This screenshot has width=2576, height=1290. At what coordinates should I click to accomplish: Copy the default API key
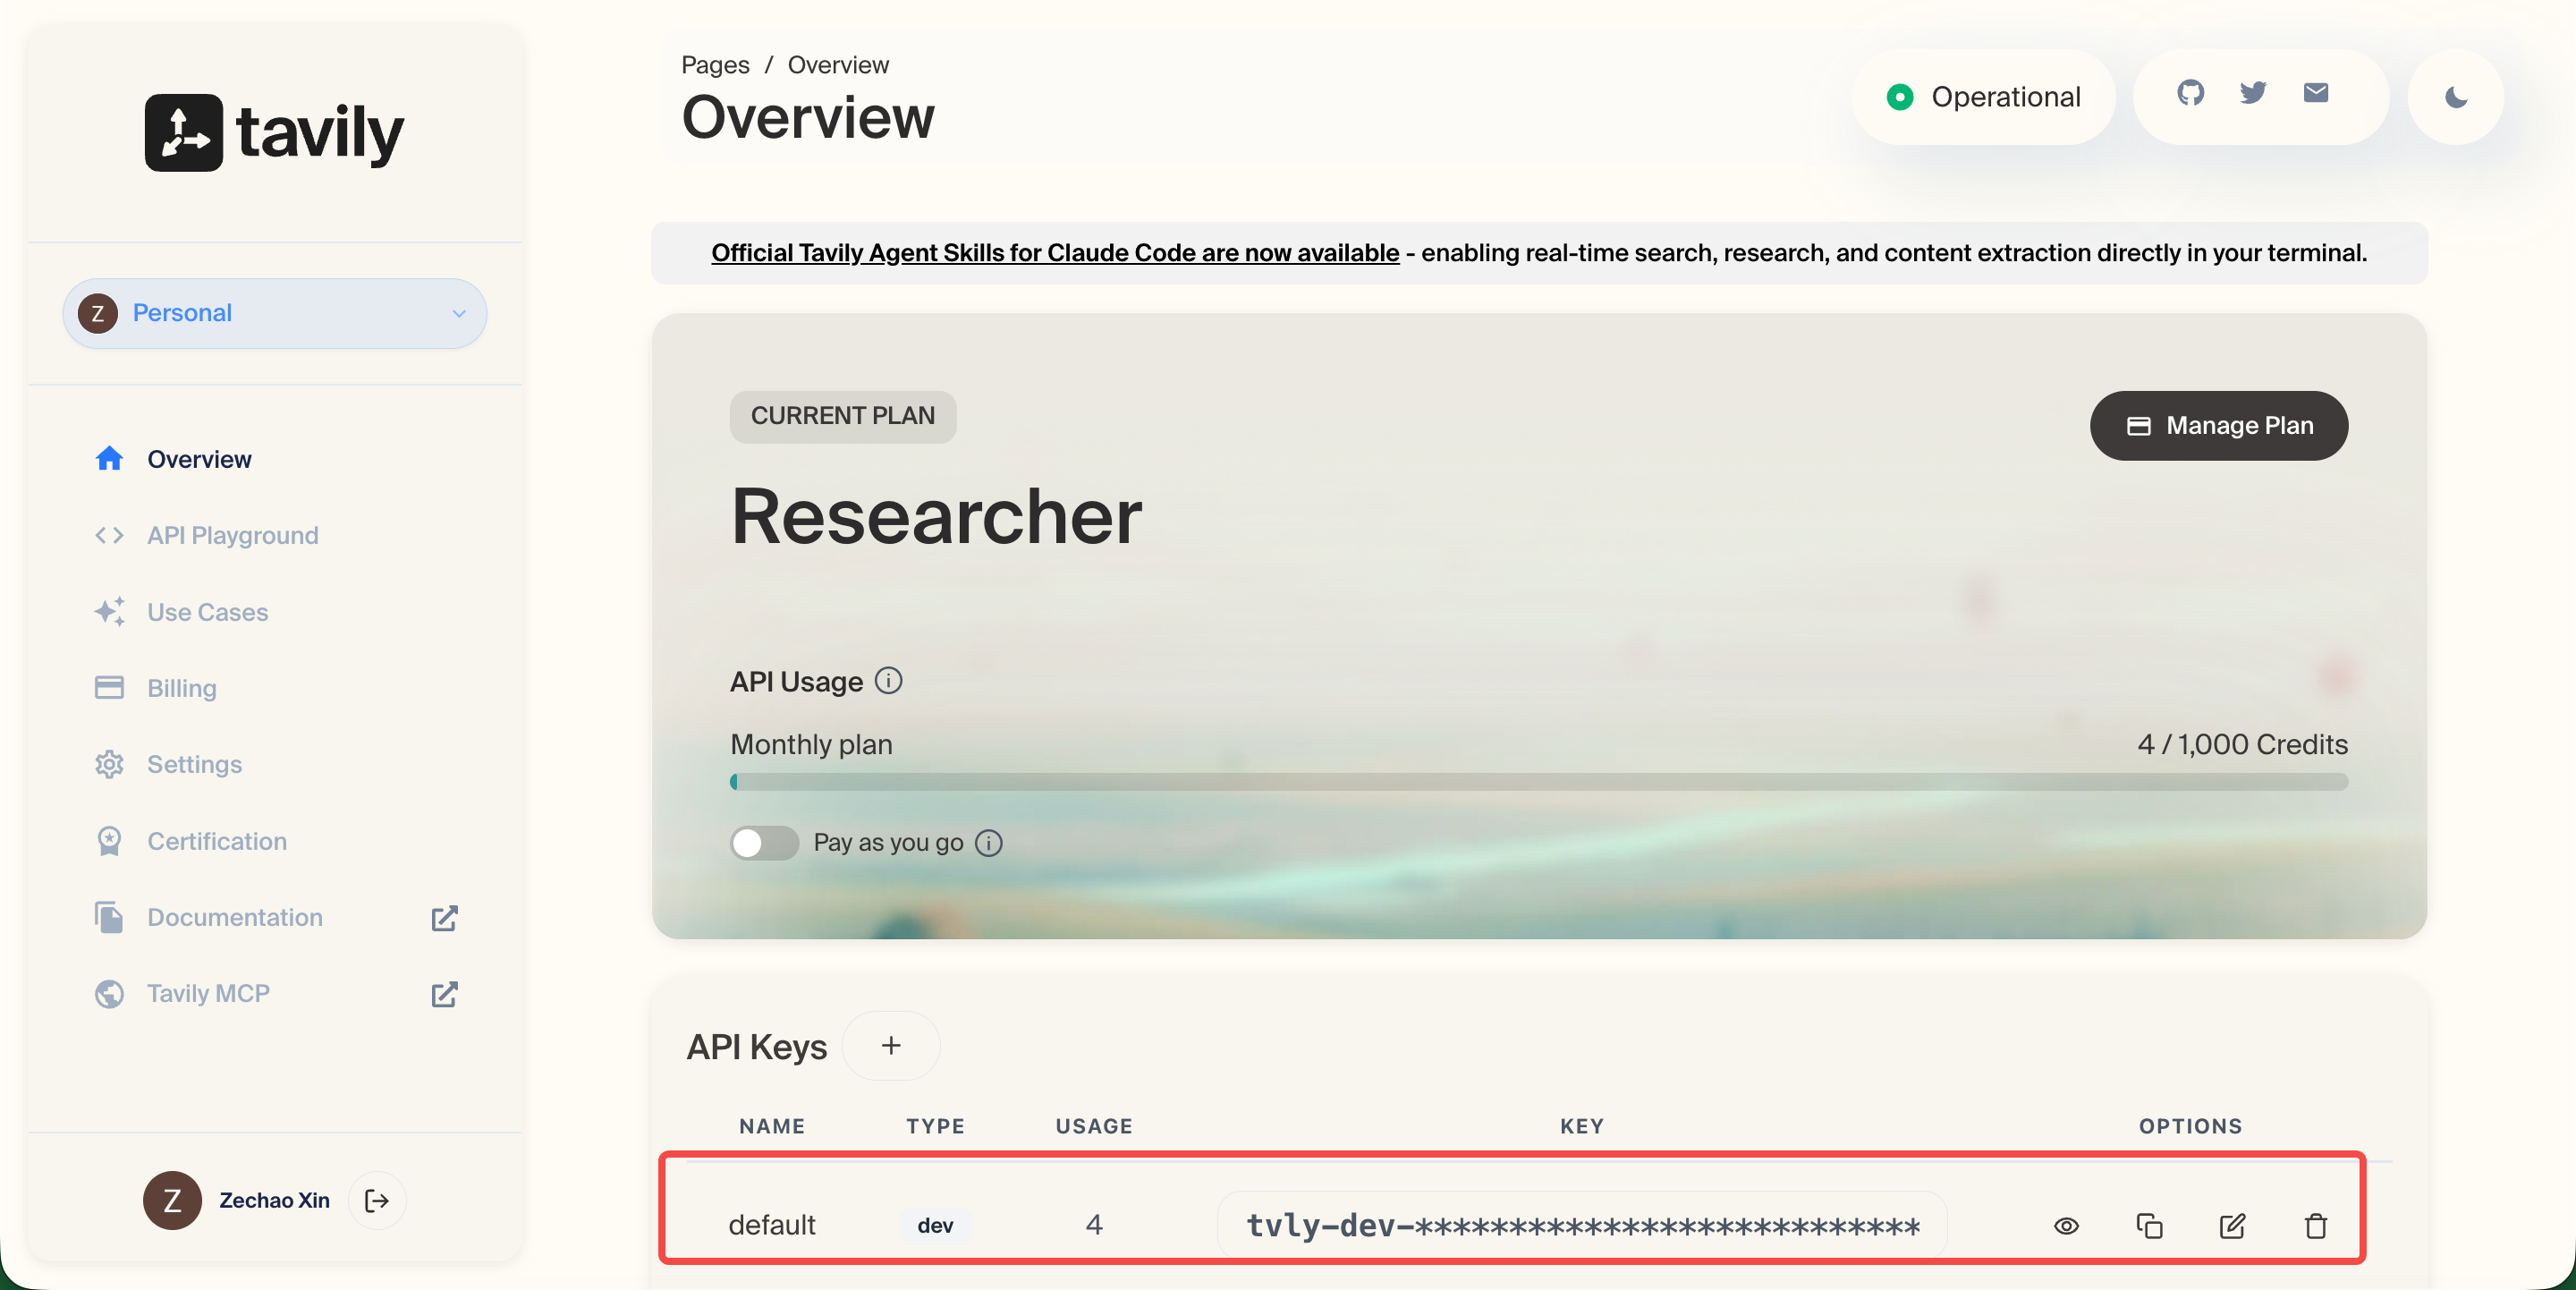click(x=2149, y=1225)
